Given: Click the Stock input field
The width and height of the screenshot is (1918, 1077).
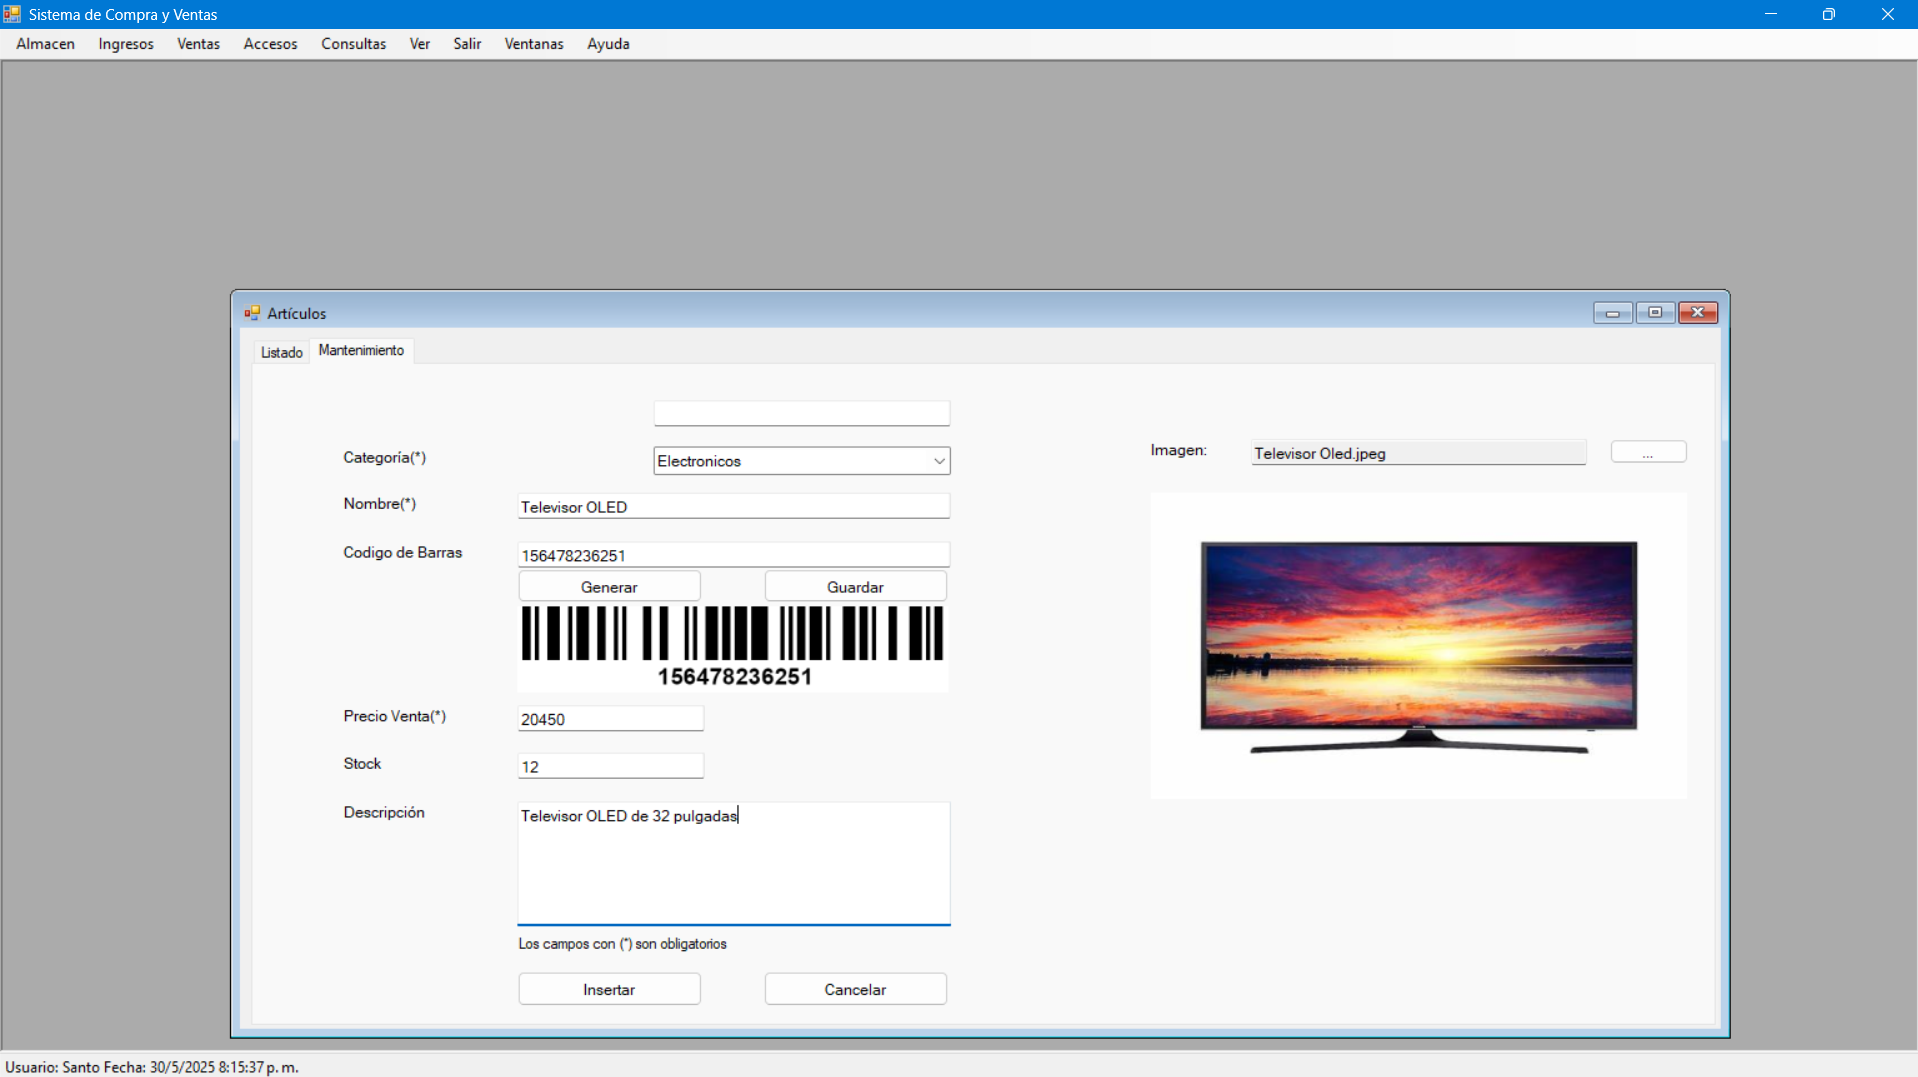Looking at the screenshot, I should click(x=610, y=766).
